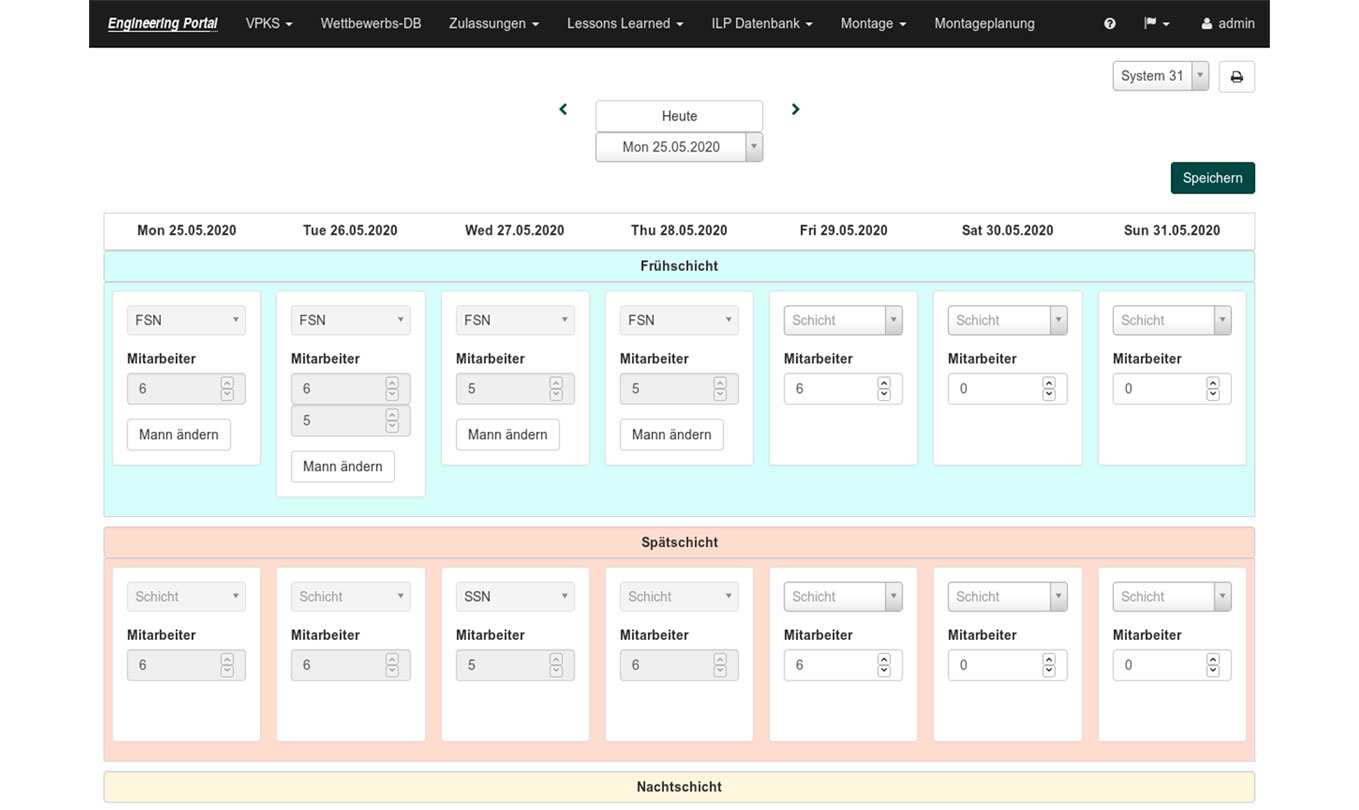
Task: Open System 31 selector dropdown
Action: (x=1160, y=76)
